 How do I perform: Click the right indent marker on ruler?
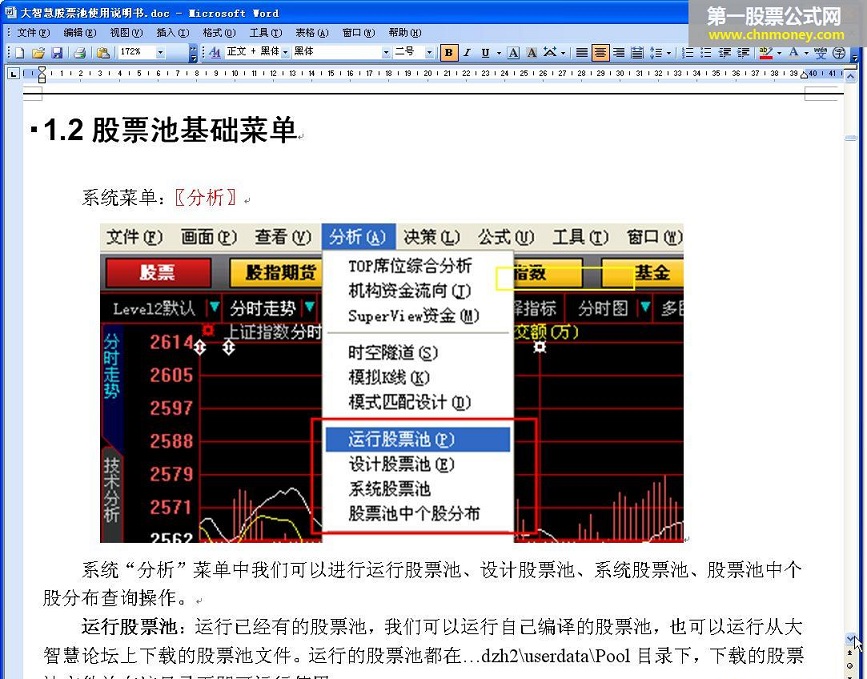coord(805,76)
